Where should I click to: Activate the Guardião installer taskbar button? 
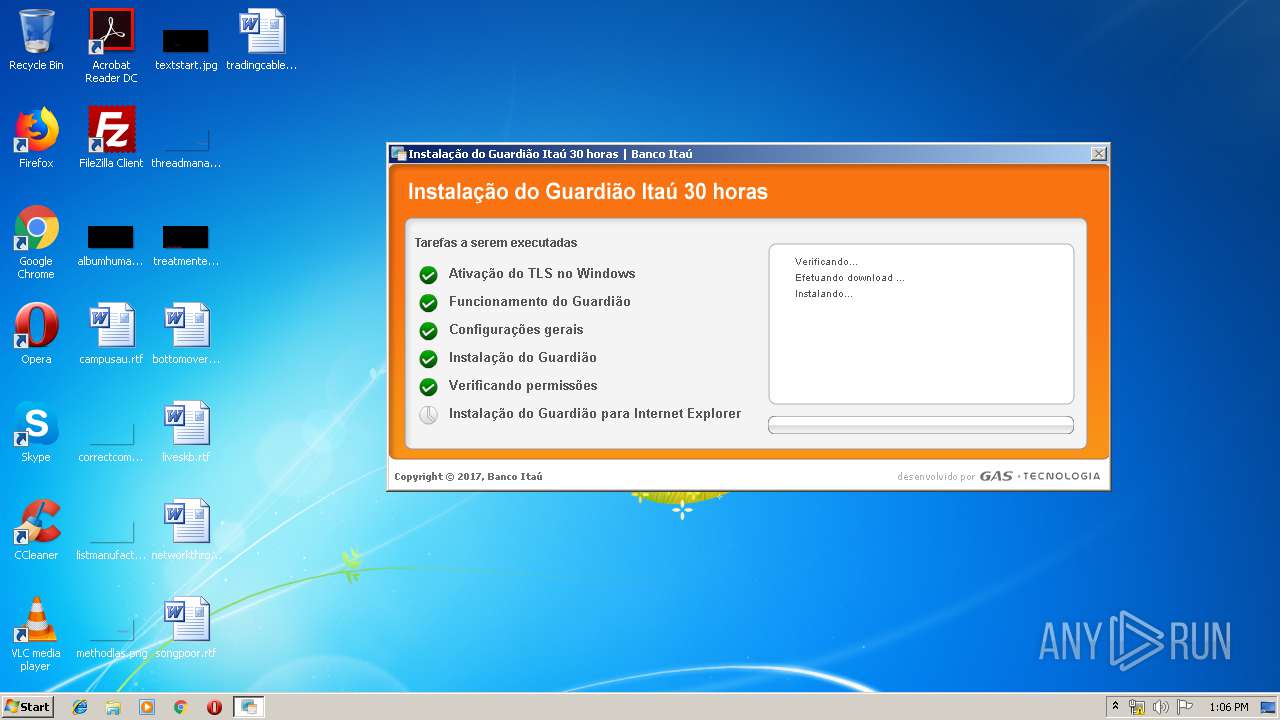[249, 707]
